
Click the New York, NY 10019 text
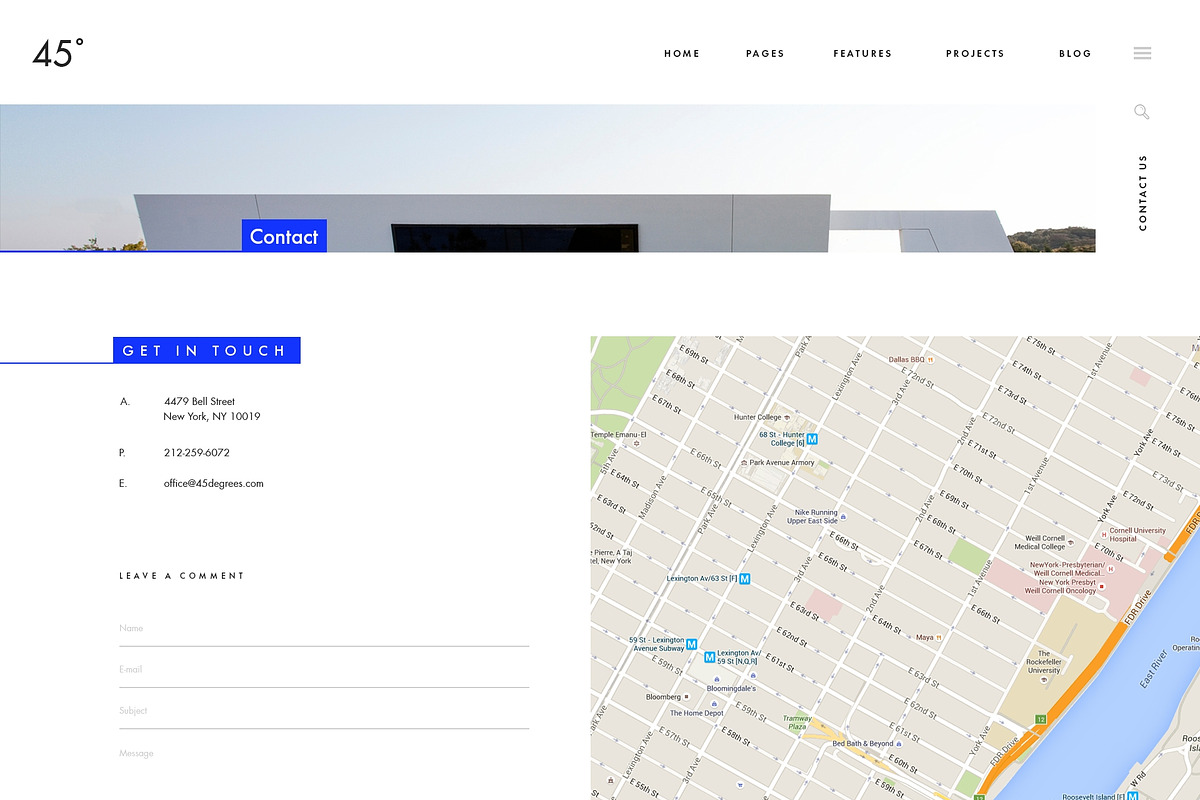[x=212, y=417]
